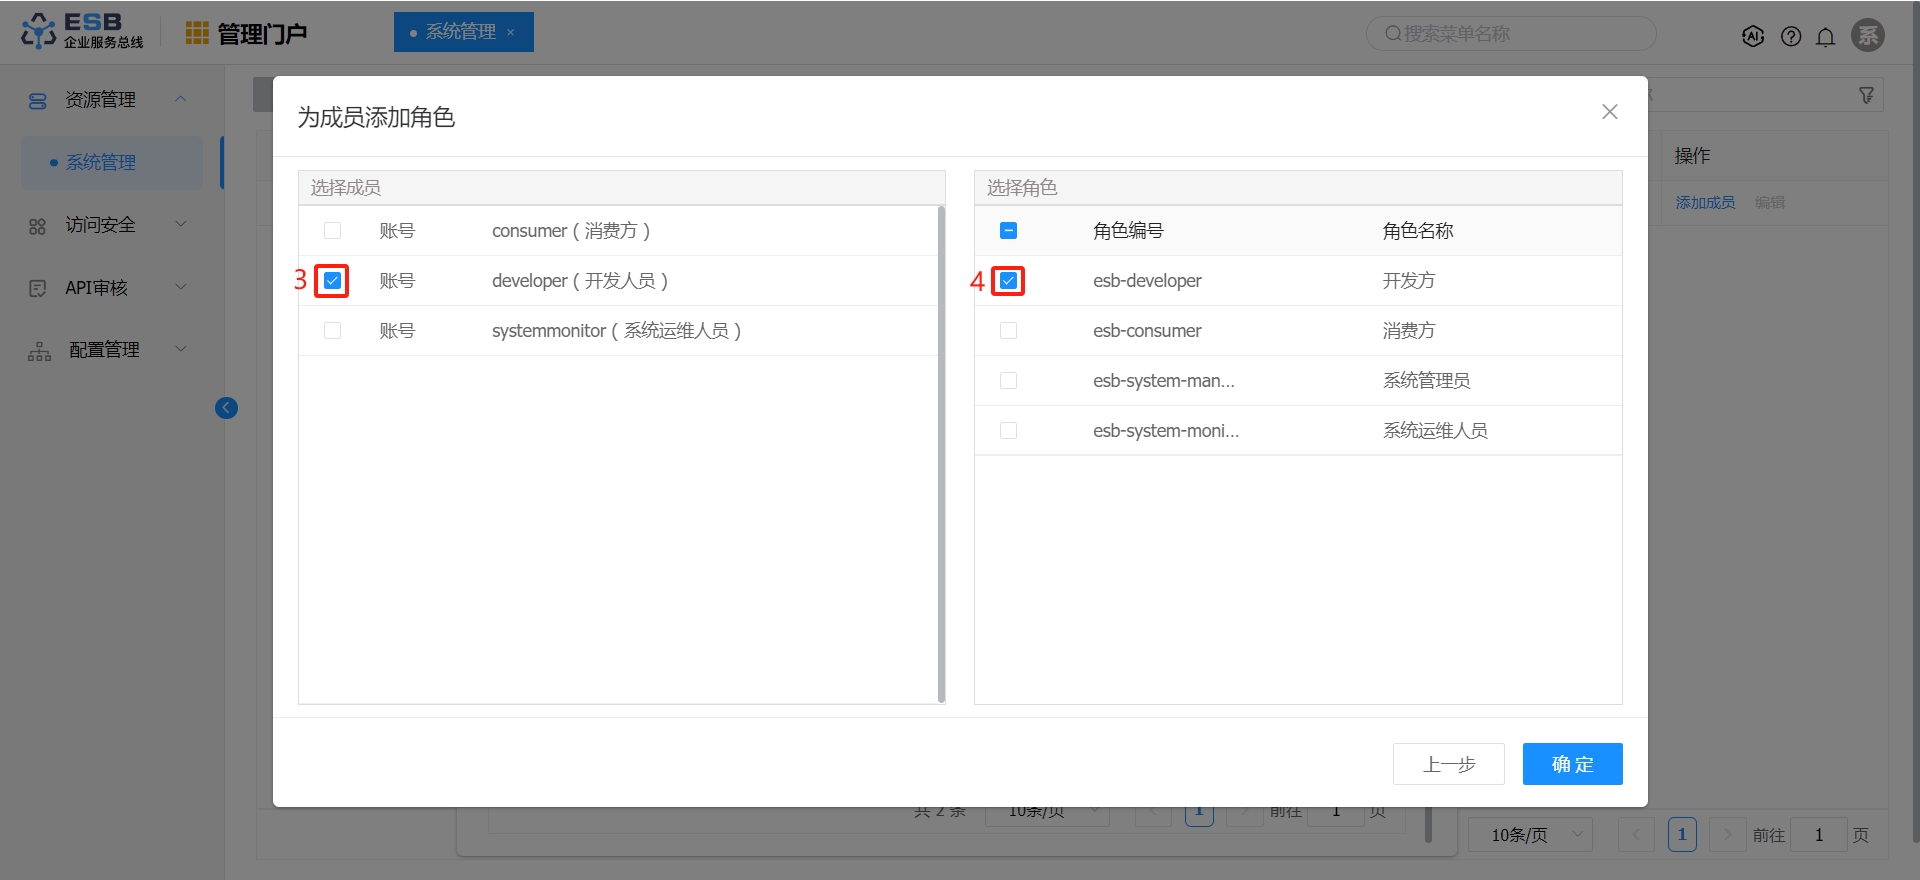Screen dimensions: 1920x880
Task: Open the management portal grid icon
Action: pyautogui.click(x=197, y=33)
